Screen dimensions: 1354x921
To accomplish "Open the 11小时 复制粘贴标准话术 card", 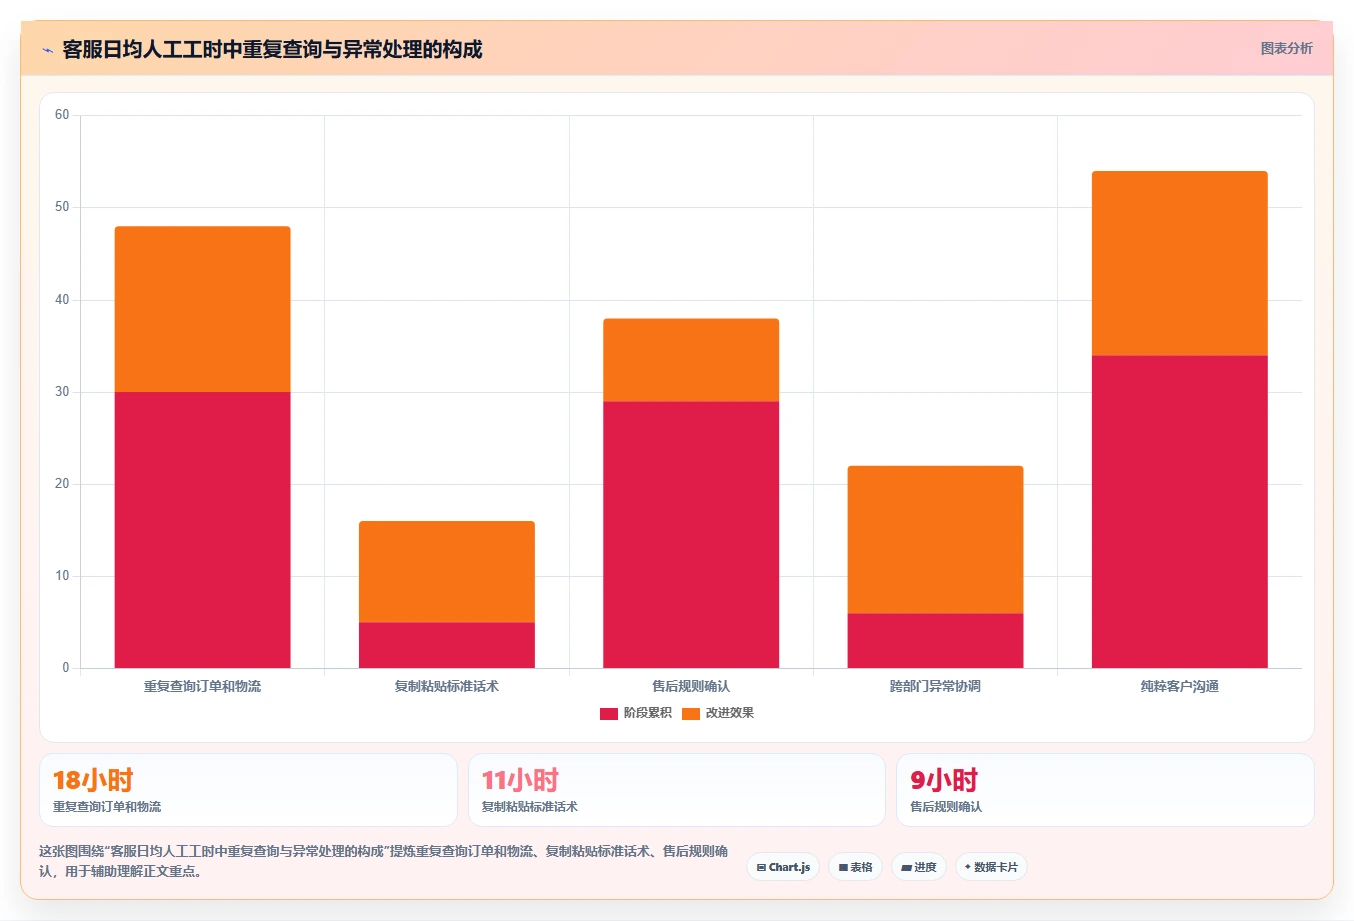I will (x=677, y=790).
